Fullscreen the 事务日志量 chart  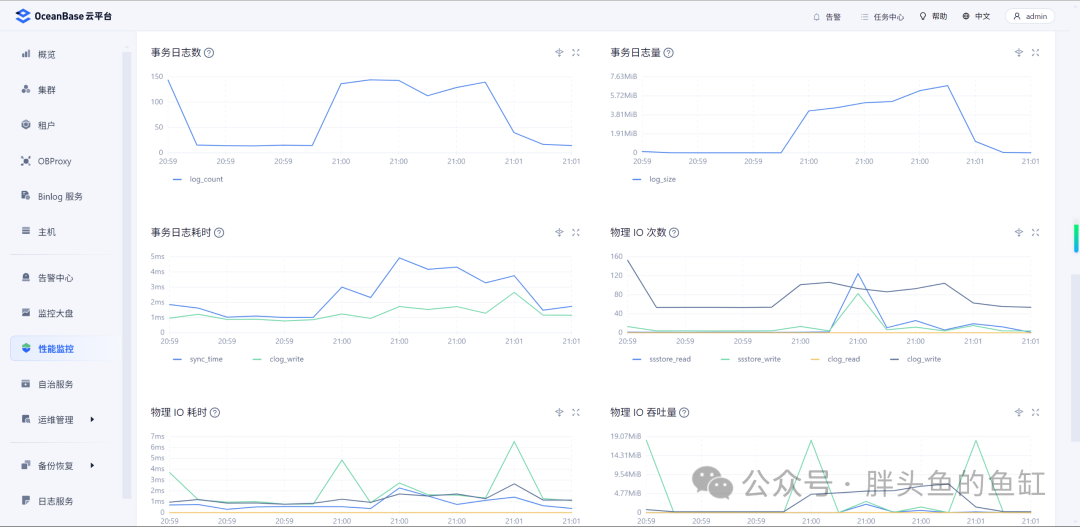click(1035, 52)
